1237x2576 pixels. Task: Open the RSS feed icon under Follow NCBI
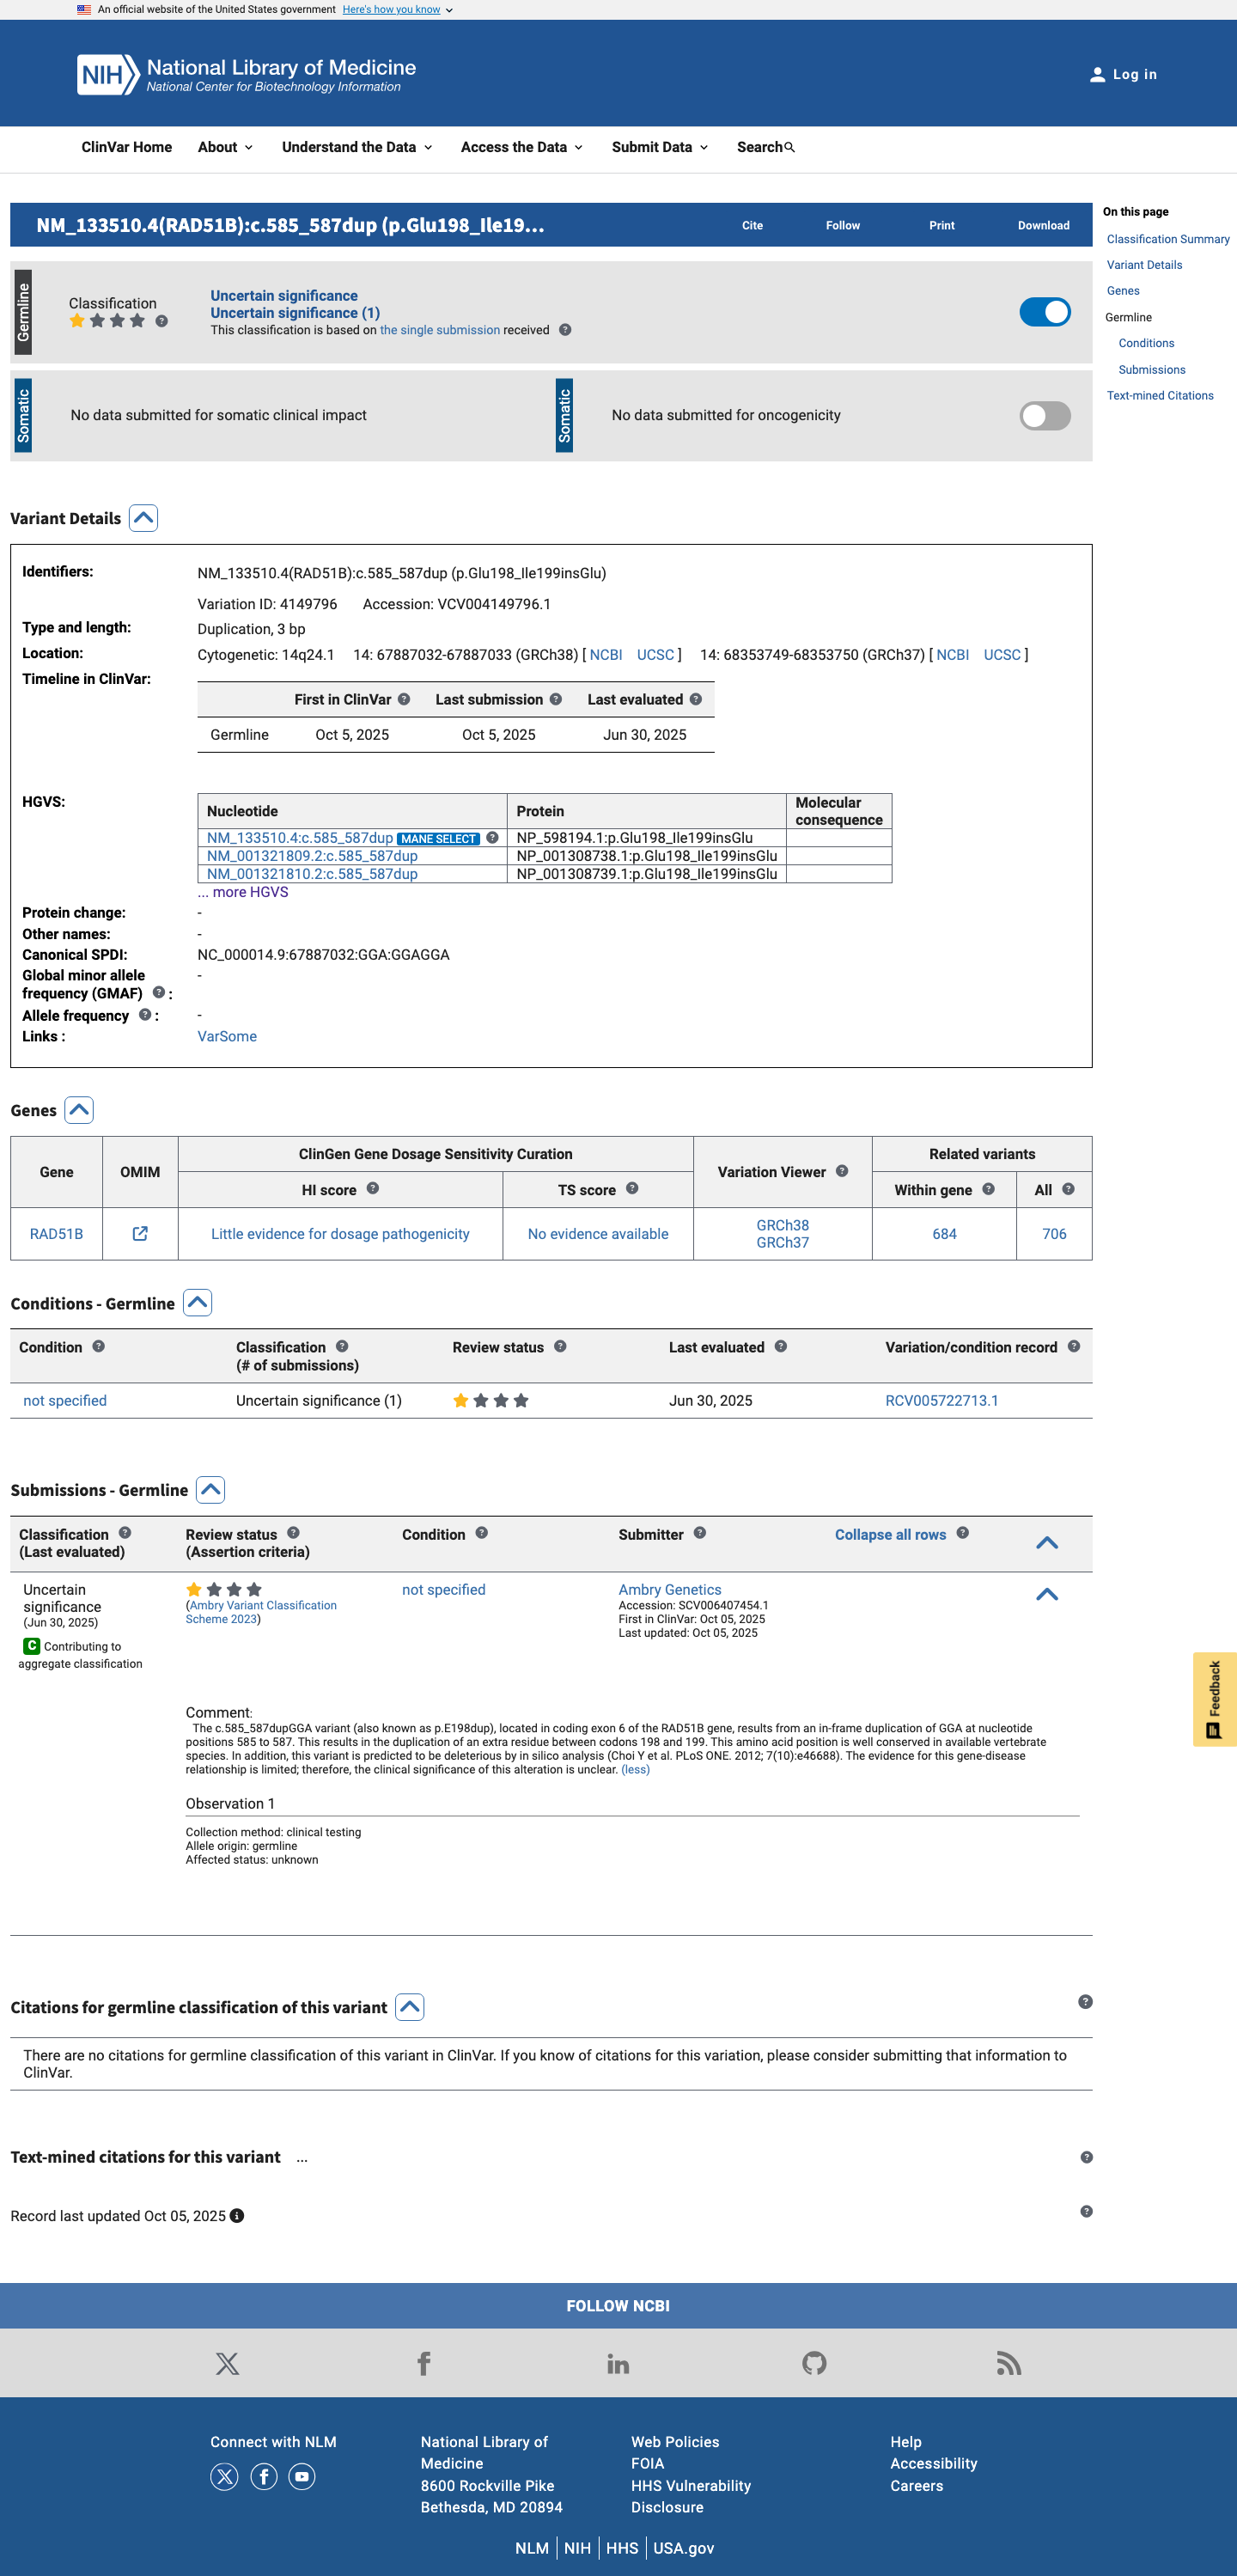(x=1009, y=2363)
